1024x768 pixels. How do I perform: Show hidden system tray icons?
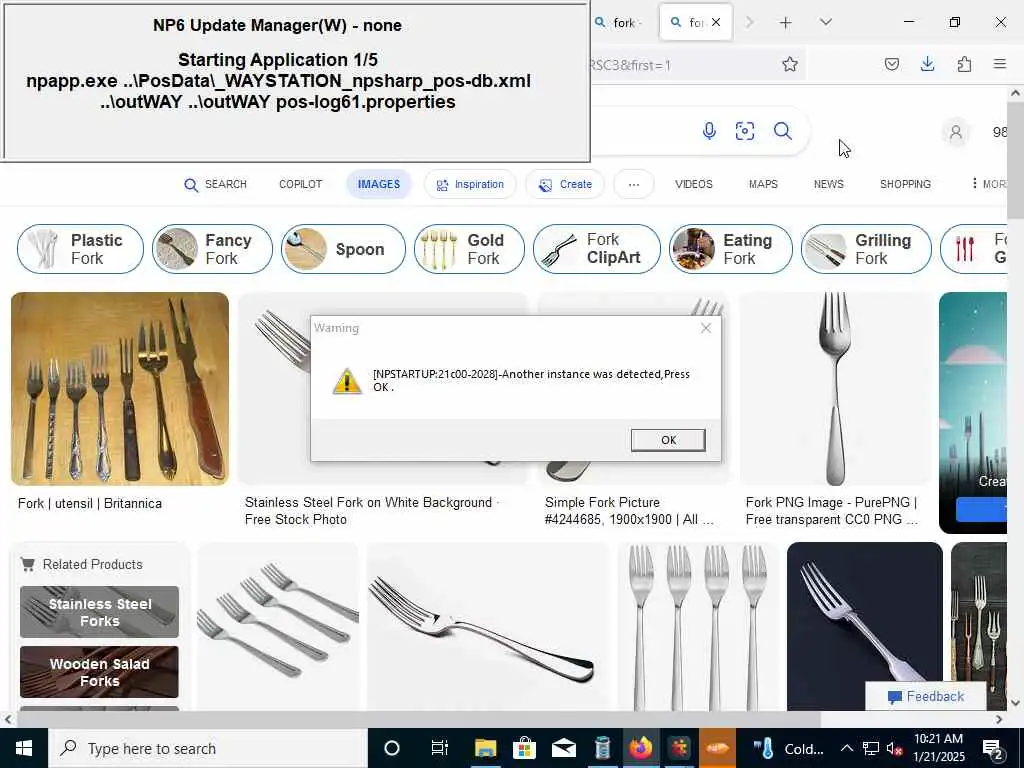[x=846, y=748]
